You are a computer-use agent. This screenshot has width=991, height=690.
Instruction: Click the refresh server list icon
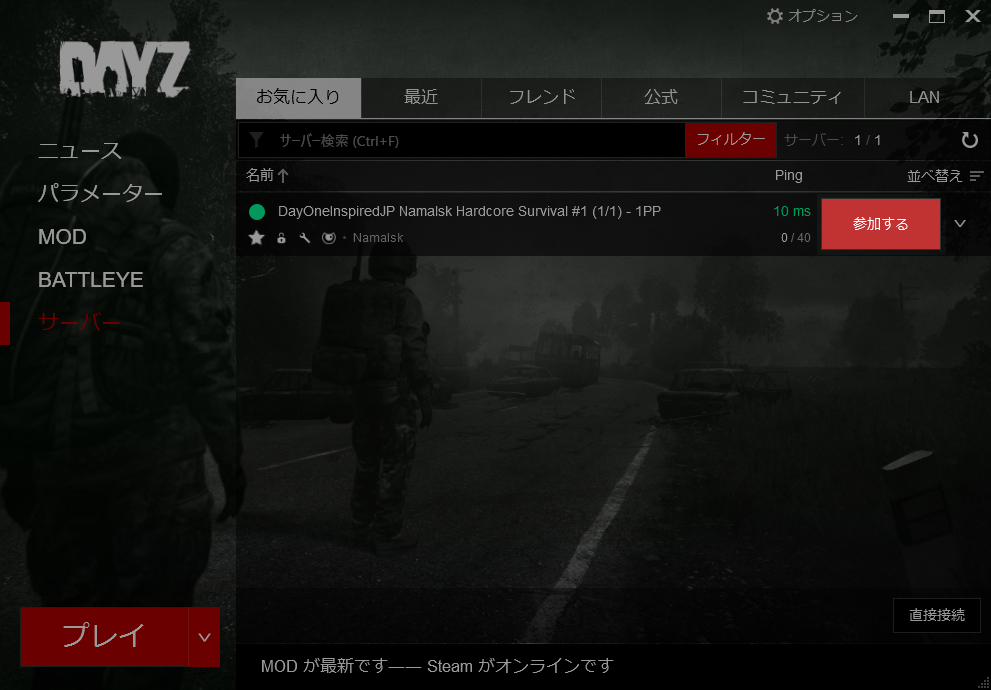point(970,140)
